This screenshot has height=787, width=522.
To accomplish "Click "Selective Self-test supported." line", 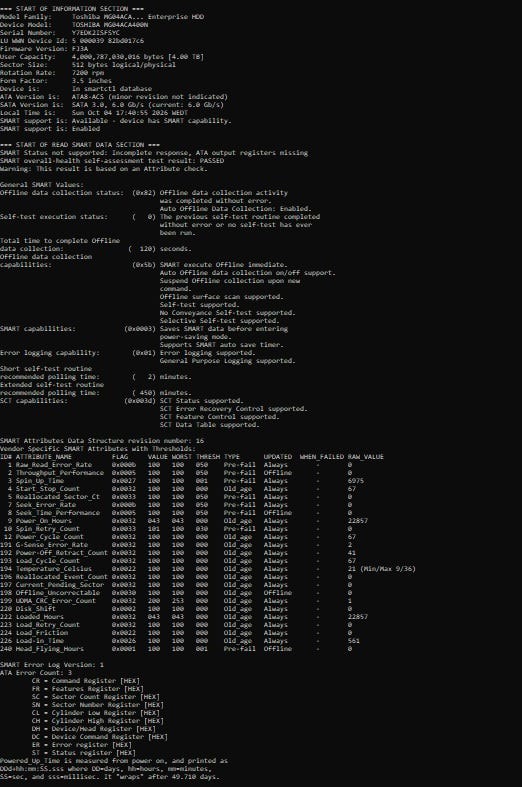I will point(219,321).
